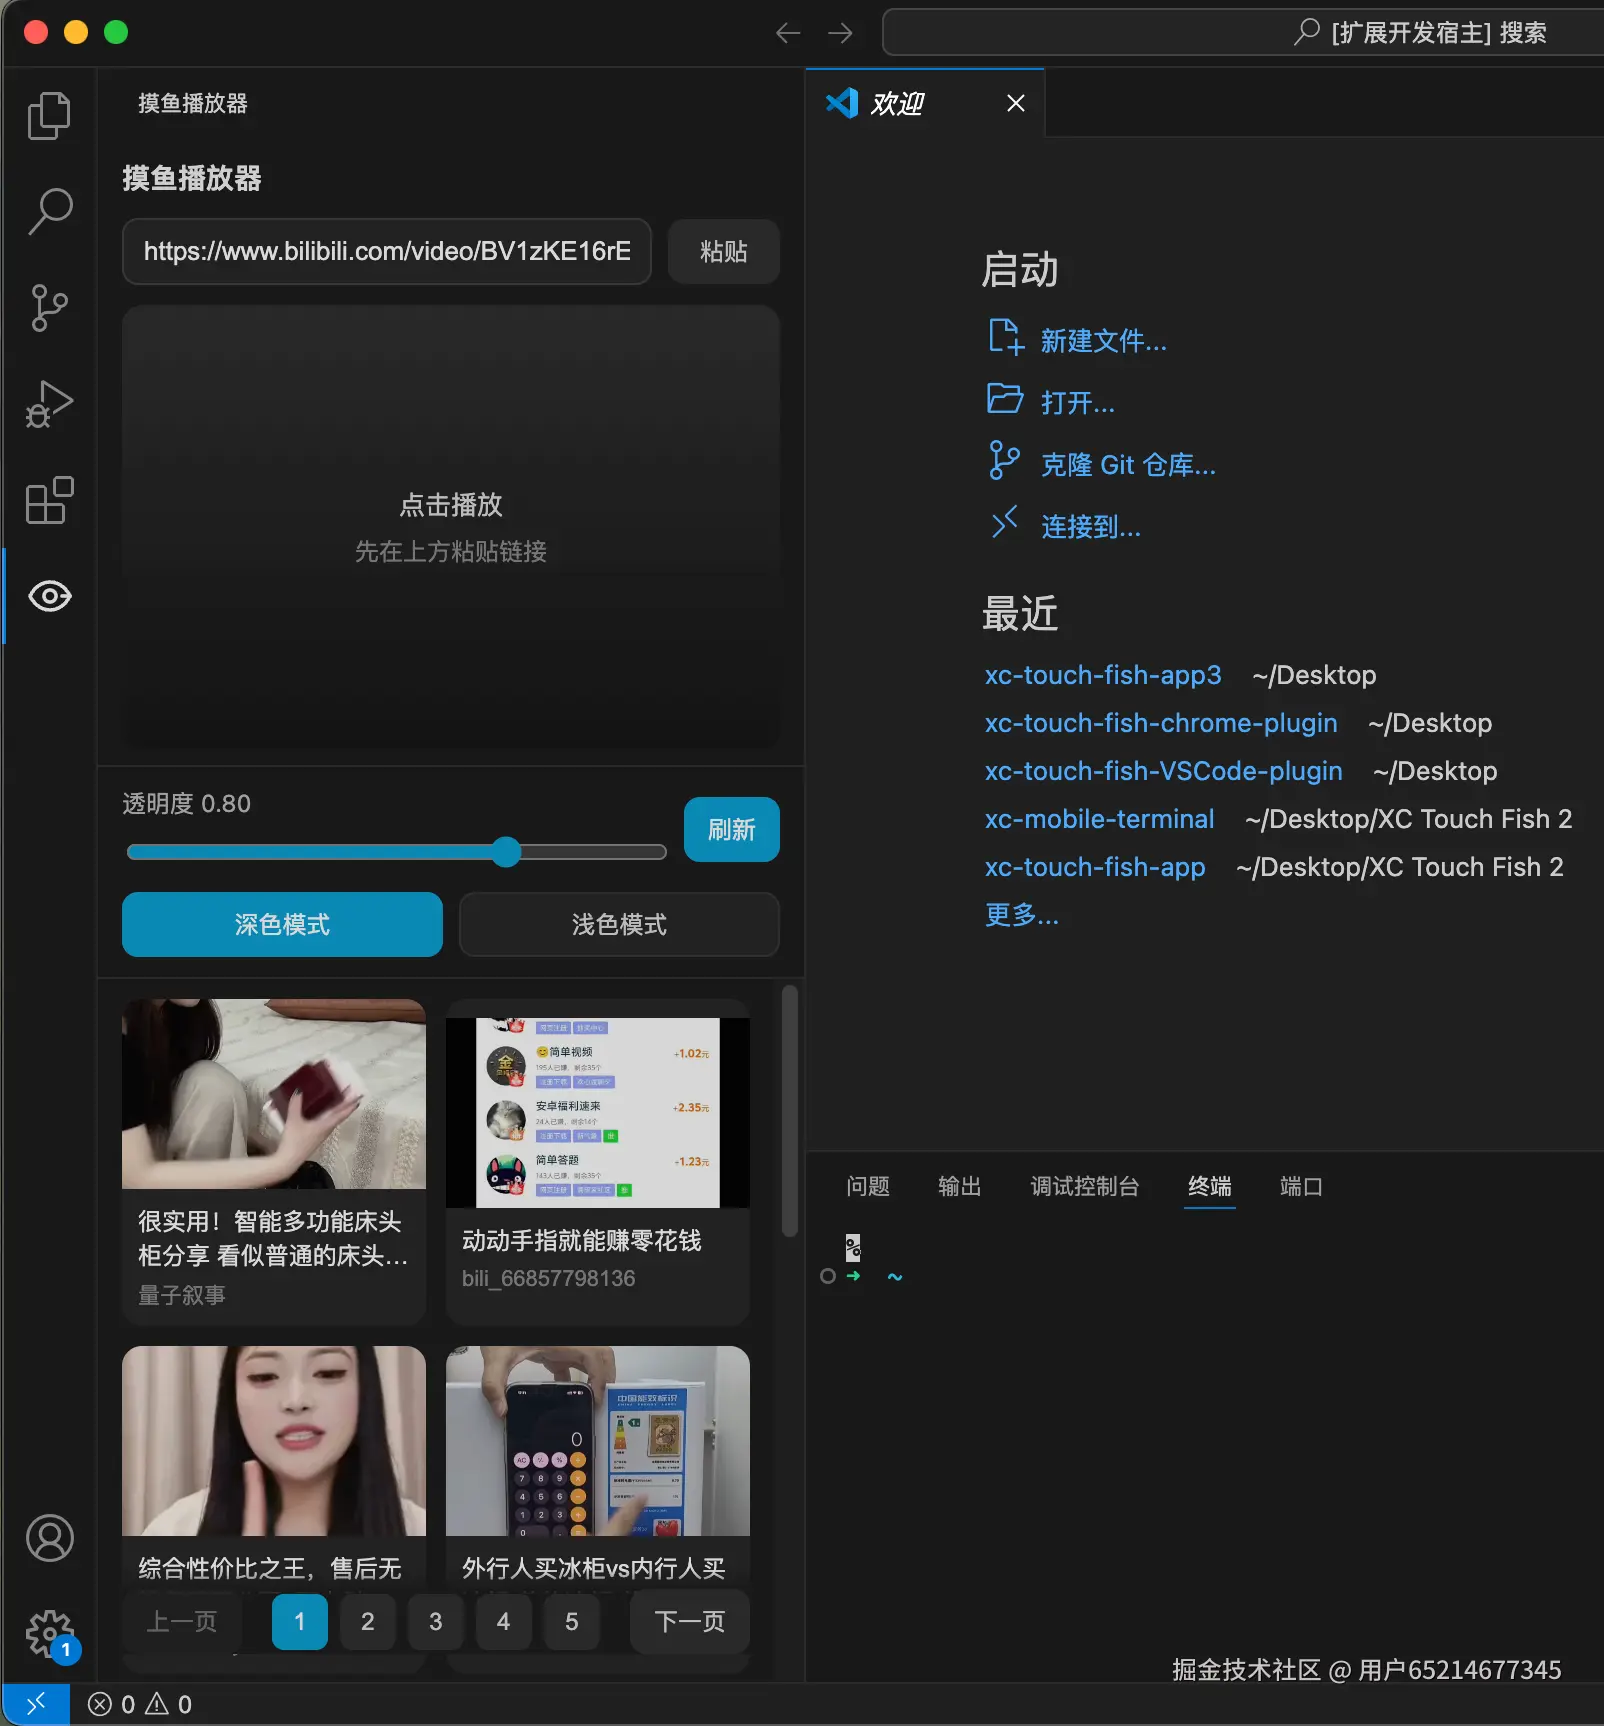This screenshot has height=1726, width=1604.
Task: Select page 3 in pagination
Action: tap(436, 1621)
